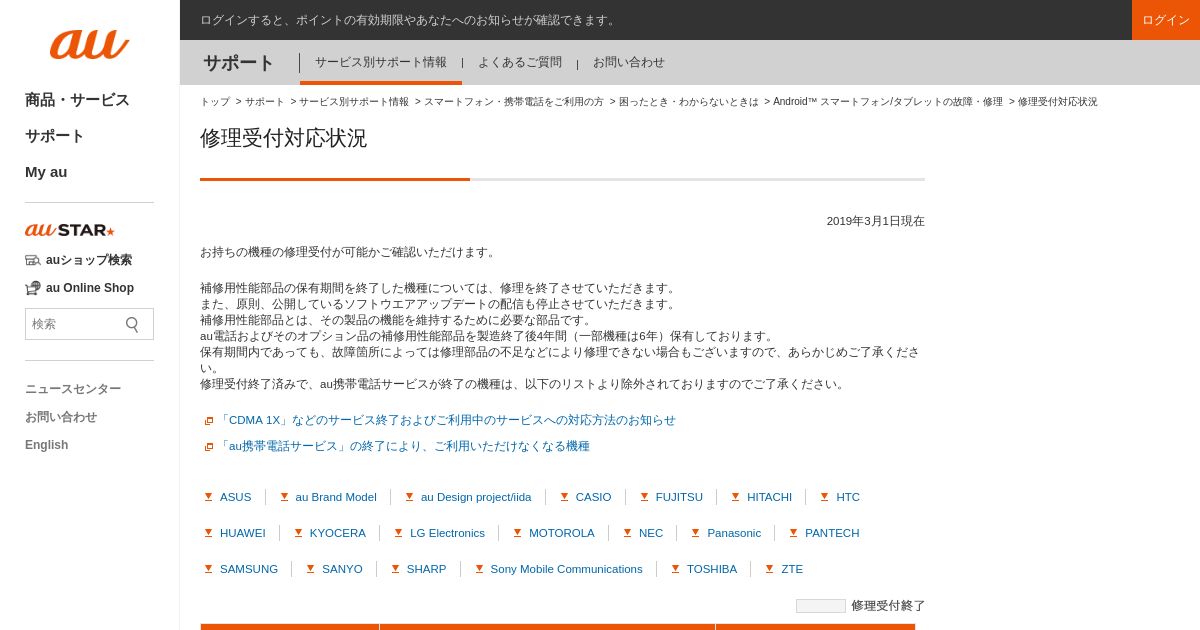Open sidebar お問い合わせ link
1200x630 pixels.
pyautogui.click(x=61, y=417)
